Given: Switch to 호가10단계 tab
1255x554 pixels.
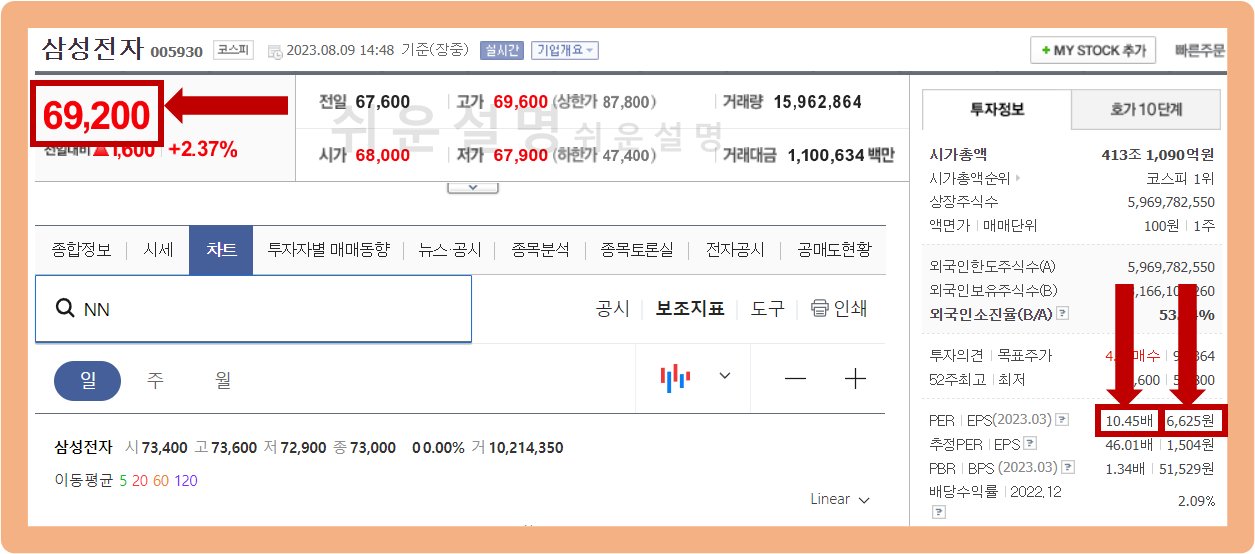Looking at the screenshot, I should (x=1146, y=109).
